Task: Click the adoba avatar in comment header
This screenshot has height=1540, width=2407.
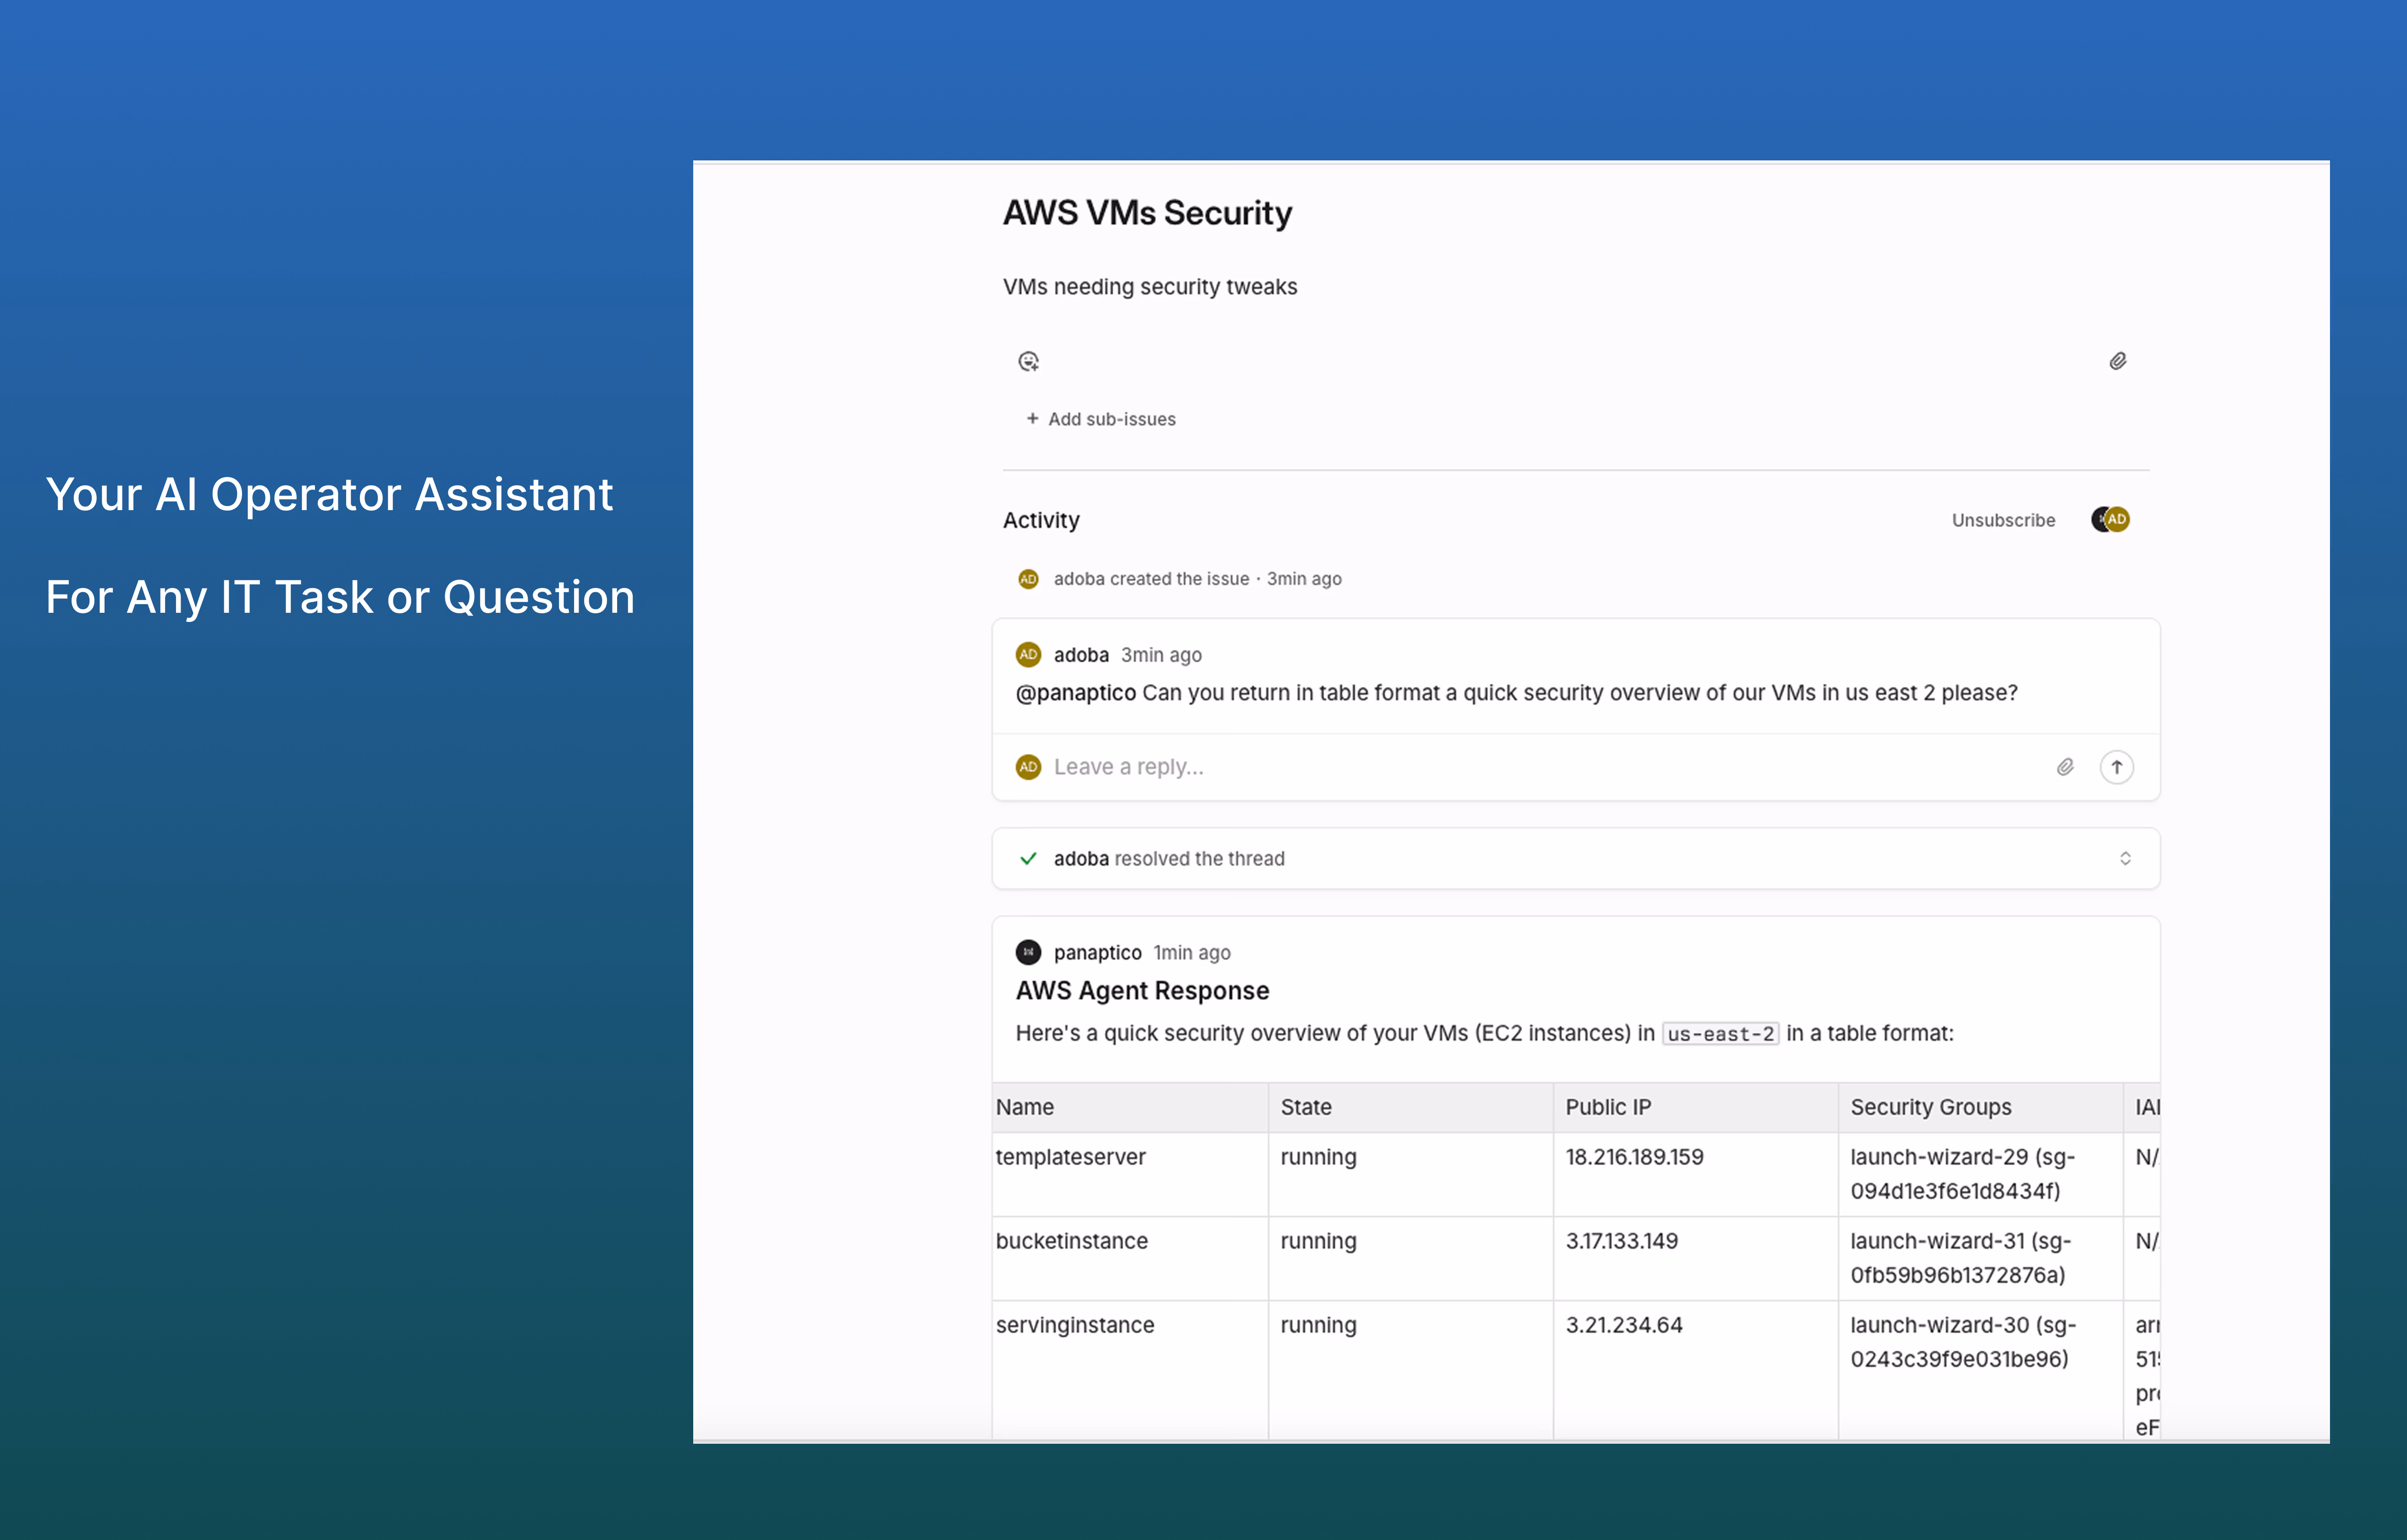Action: (x=1028, y=655)
